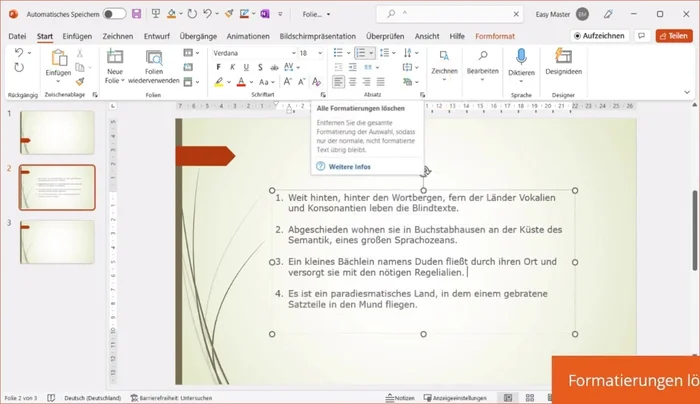Screen dimensions: 700x404
Task: Click the Copy icon in Zwischenablage group
Action: coord(80,67)
